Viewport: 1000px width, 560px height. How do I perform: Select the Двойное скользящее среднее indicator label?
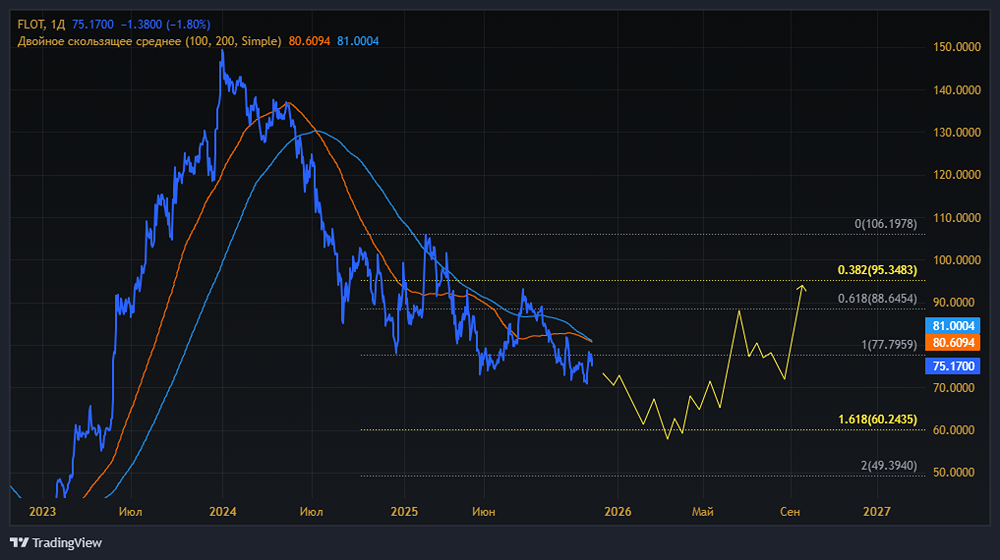pyautogui.click(x=149, y=41)
